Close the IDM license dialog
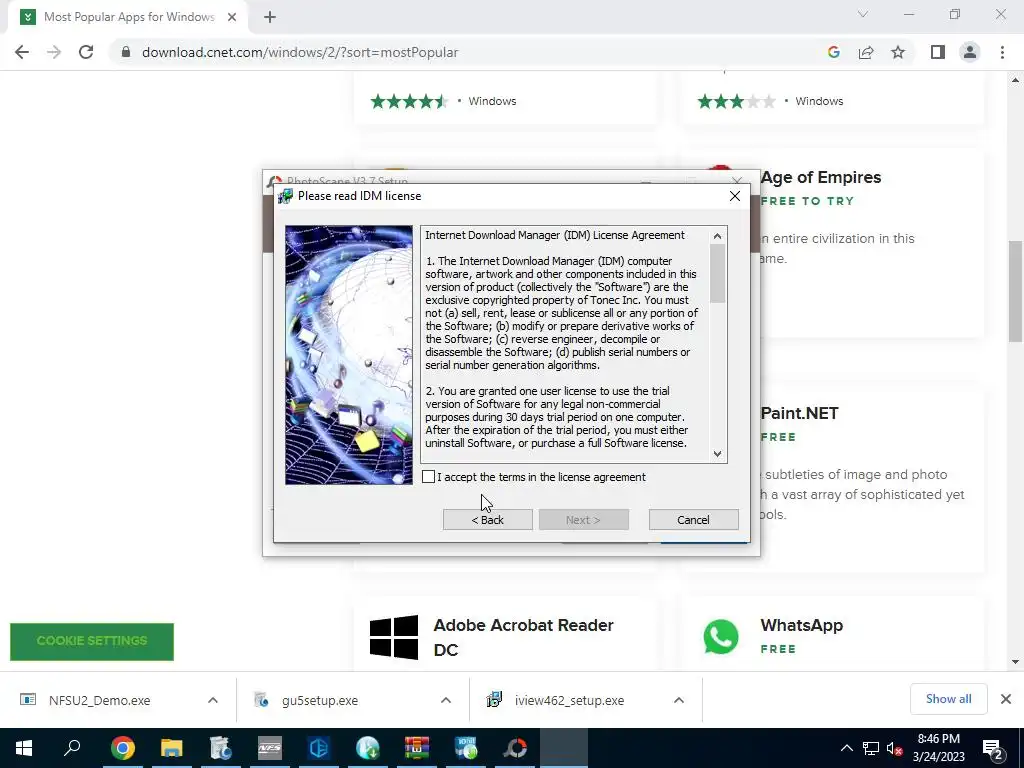 point(735,196)
